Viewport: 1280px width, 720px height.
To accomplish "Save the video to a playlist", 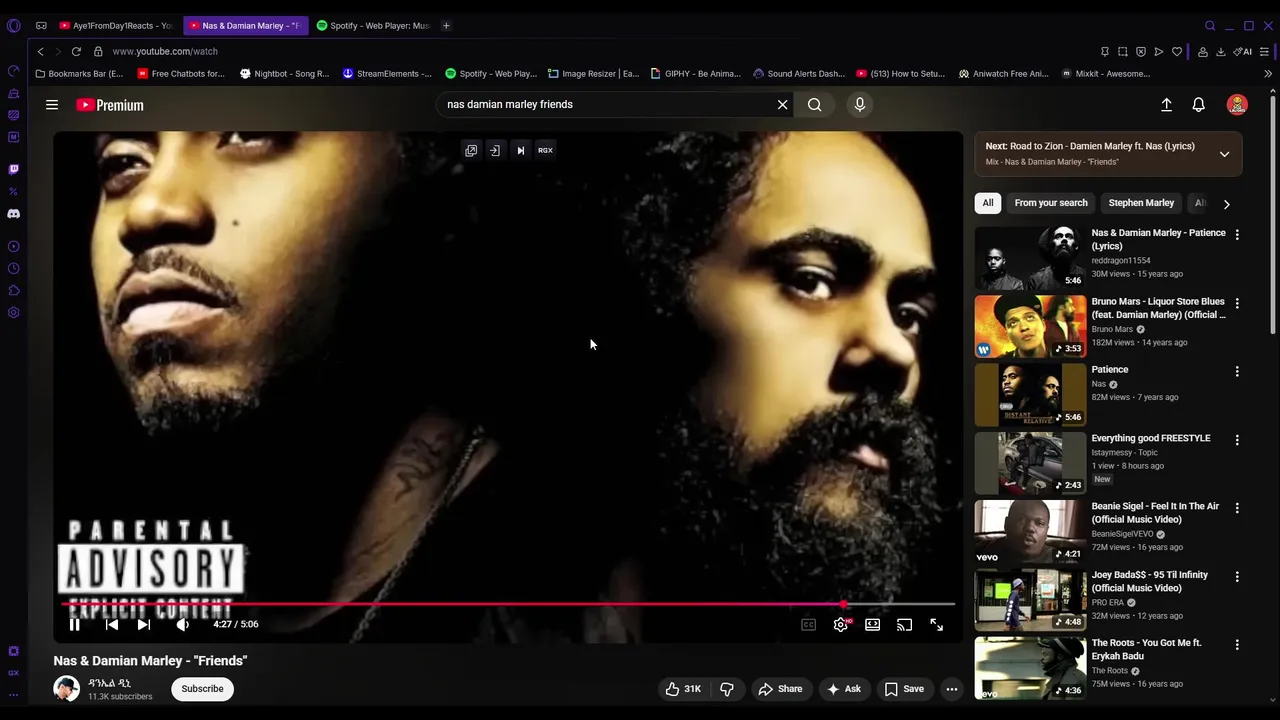I will tap(904, 689).
